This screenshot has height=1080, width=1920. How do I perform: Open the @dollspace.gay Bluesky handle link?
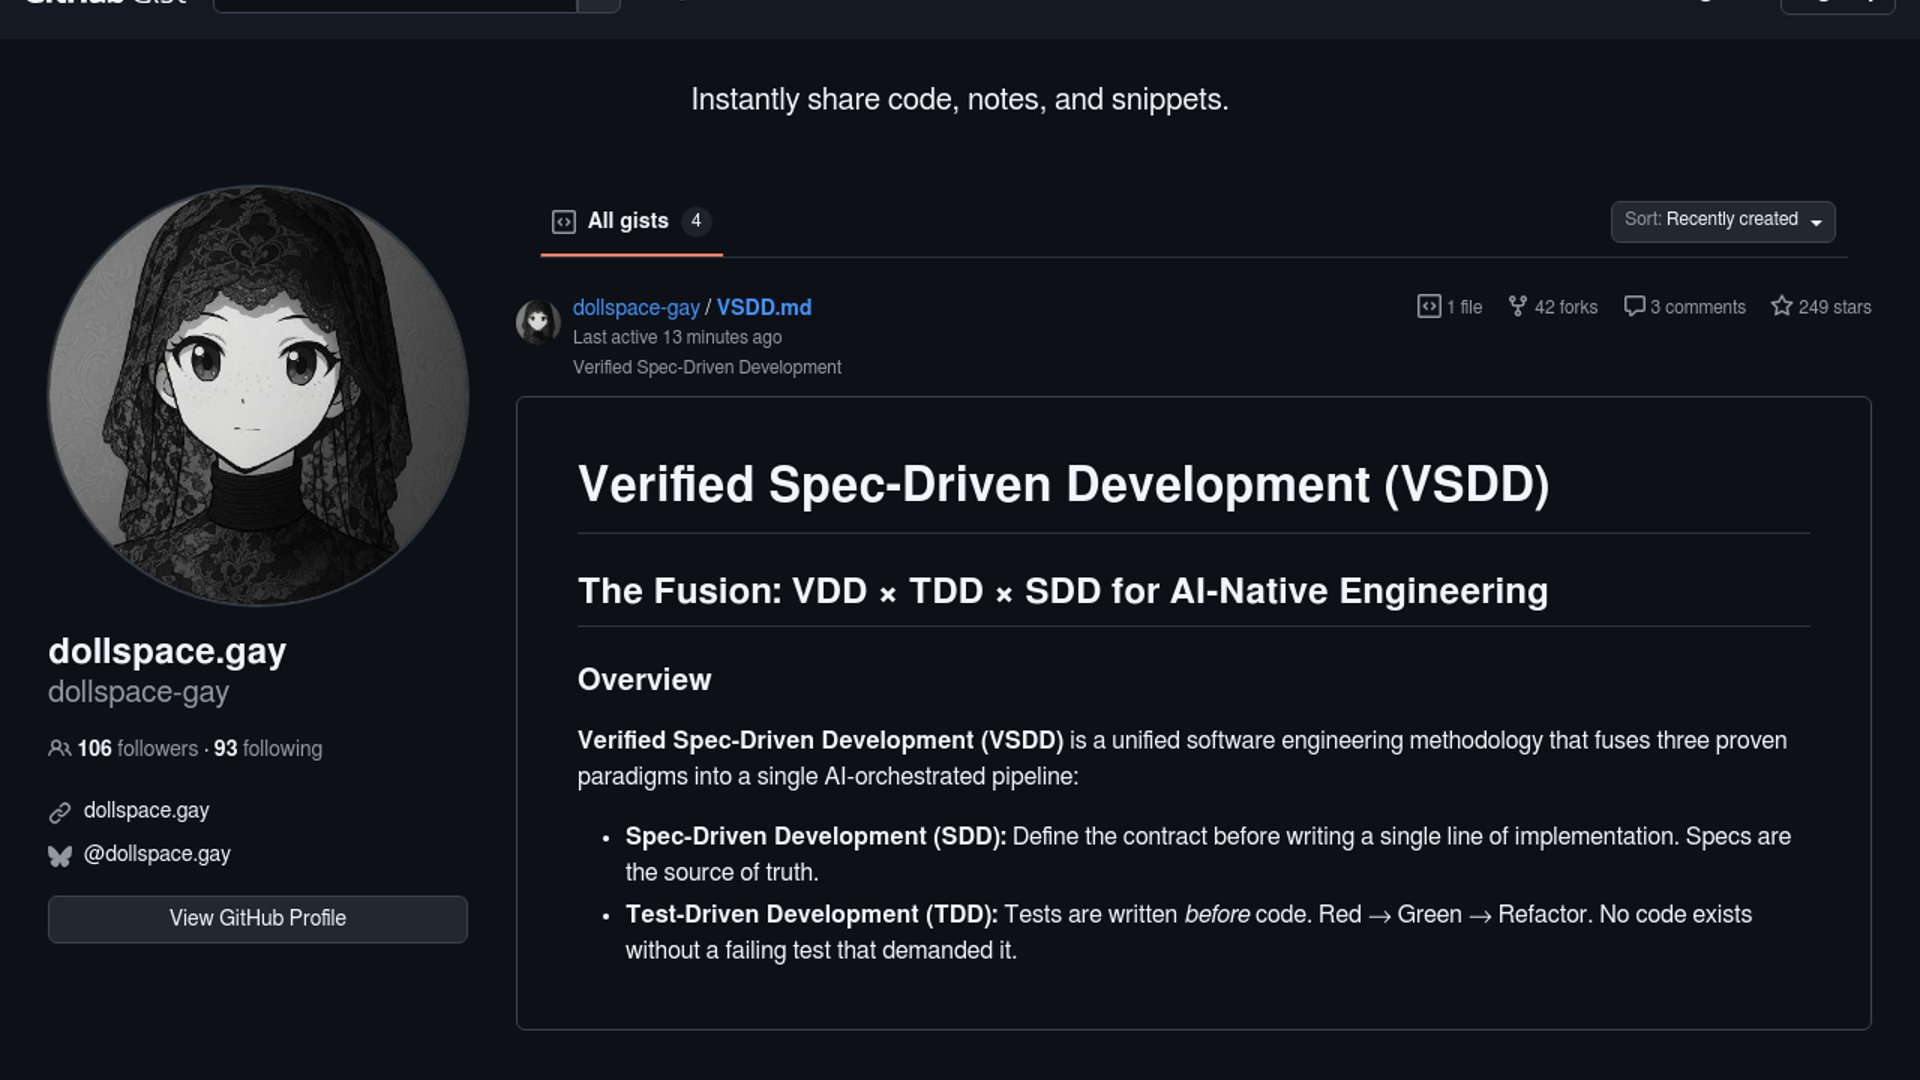point(157,855)
